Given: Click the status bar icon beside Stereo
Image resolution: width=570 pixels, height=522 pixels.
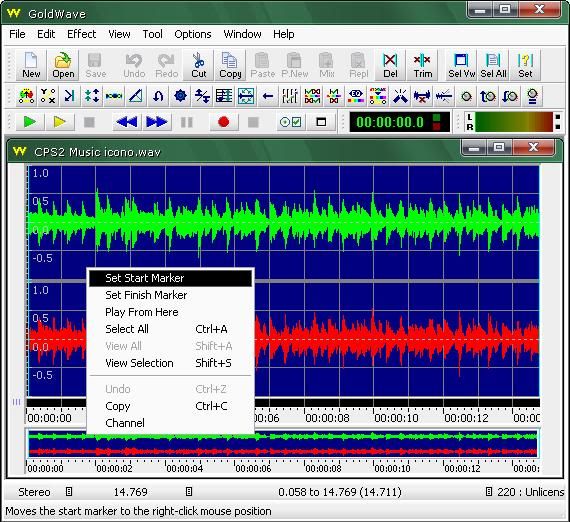Looking at the screenshot, I should click(69, 492).
